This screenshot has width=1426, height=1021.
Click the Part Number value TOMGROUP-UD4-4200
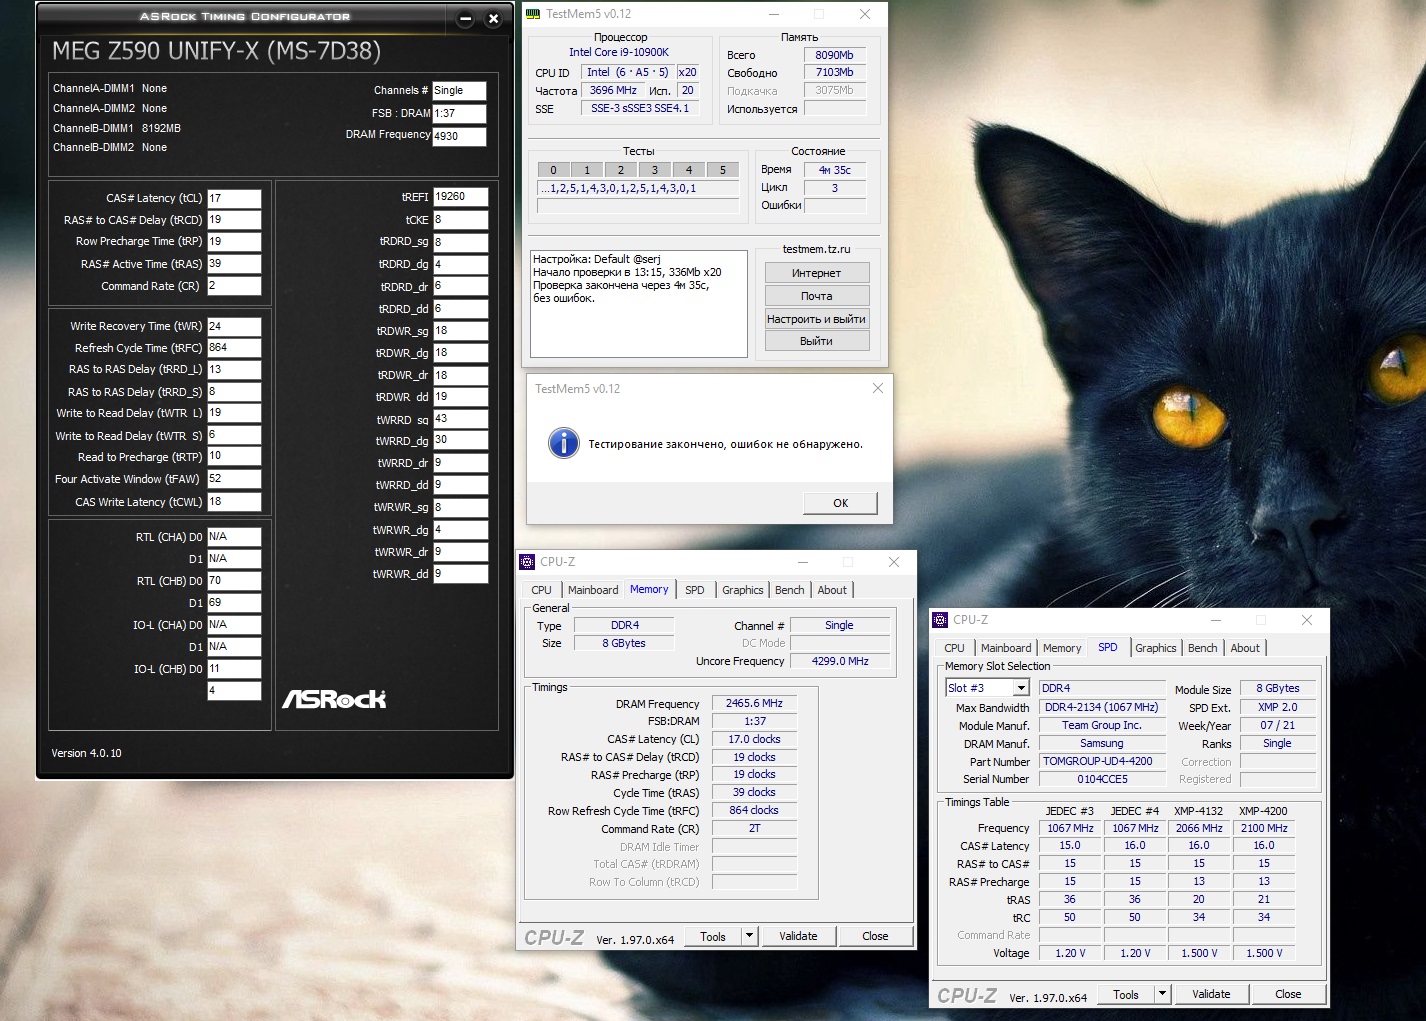pos(1102,761)
